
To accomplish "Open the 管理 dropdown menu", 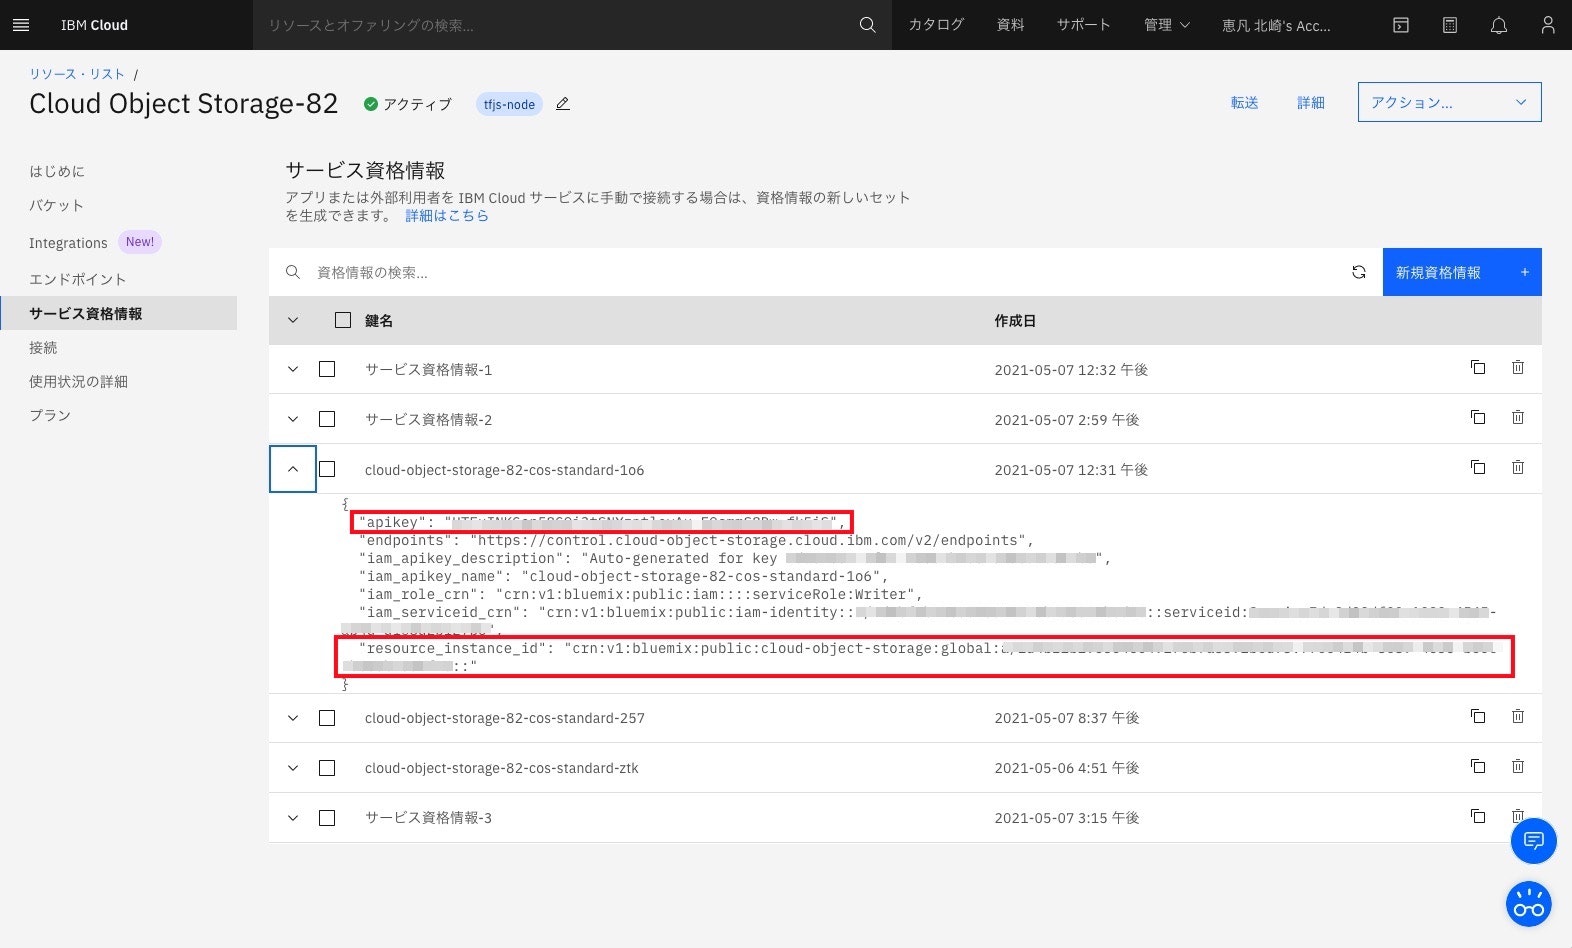I will [x=1166, y=25].
